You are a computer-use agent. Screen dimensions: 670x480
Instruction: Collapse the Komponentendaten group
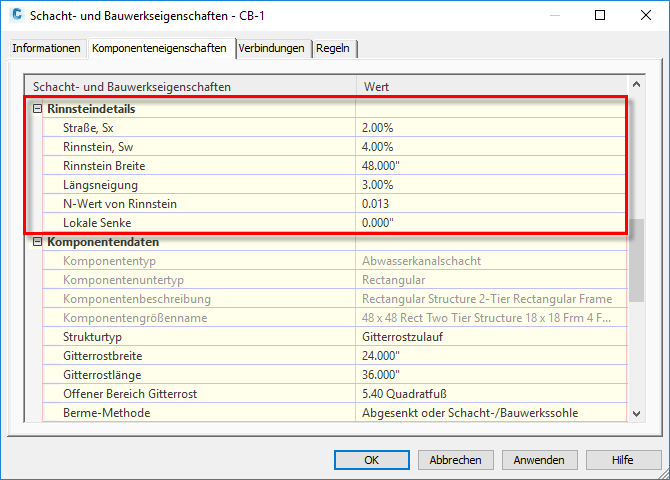click(38, 242)
